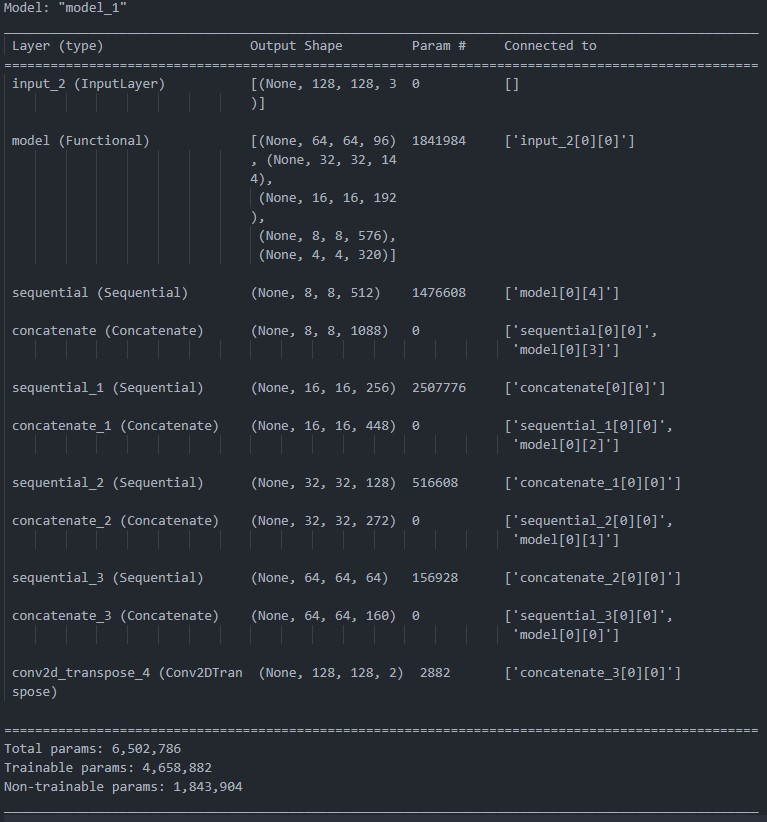Click the "['concatenate_3[0][0]']" connection text
767x822 pixels.
(x=592, y=673)
